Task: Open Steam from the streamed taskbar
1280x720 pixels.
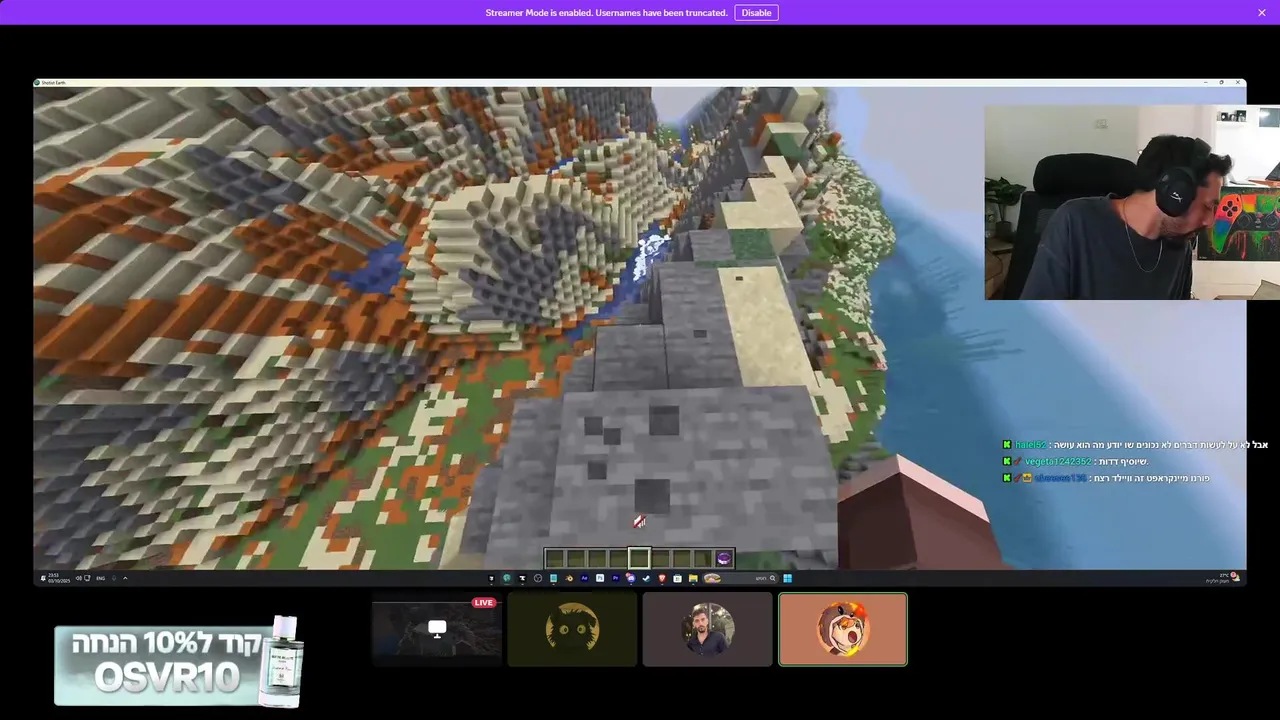Action: (646, 578)
